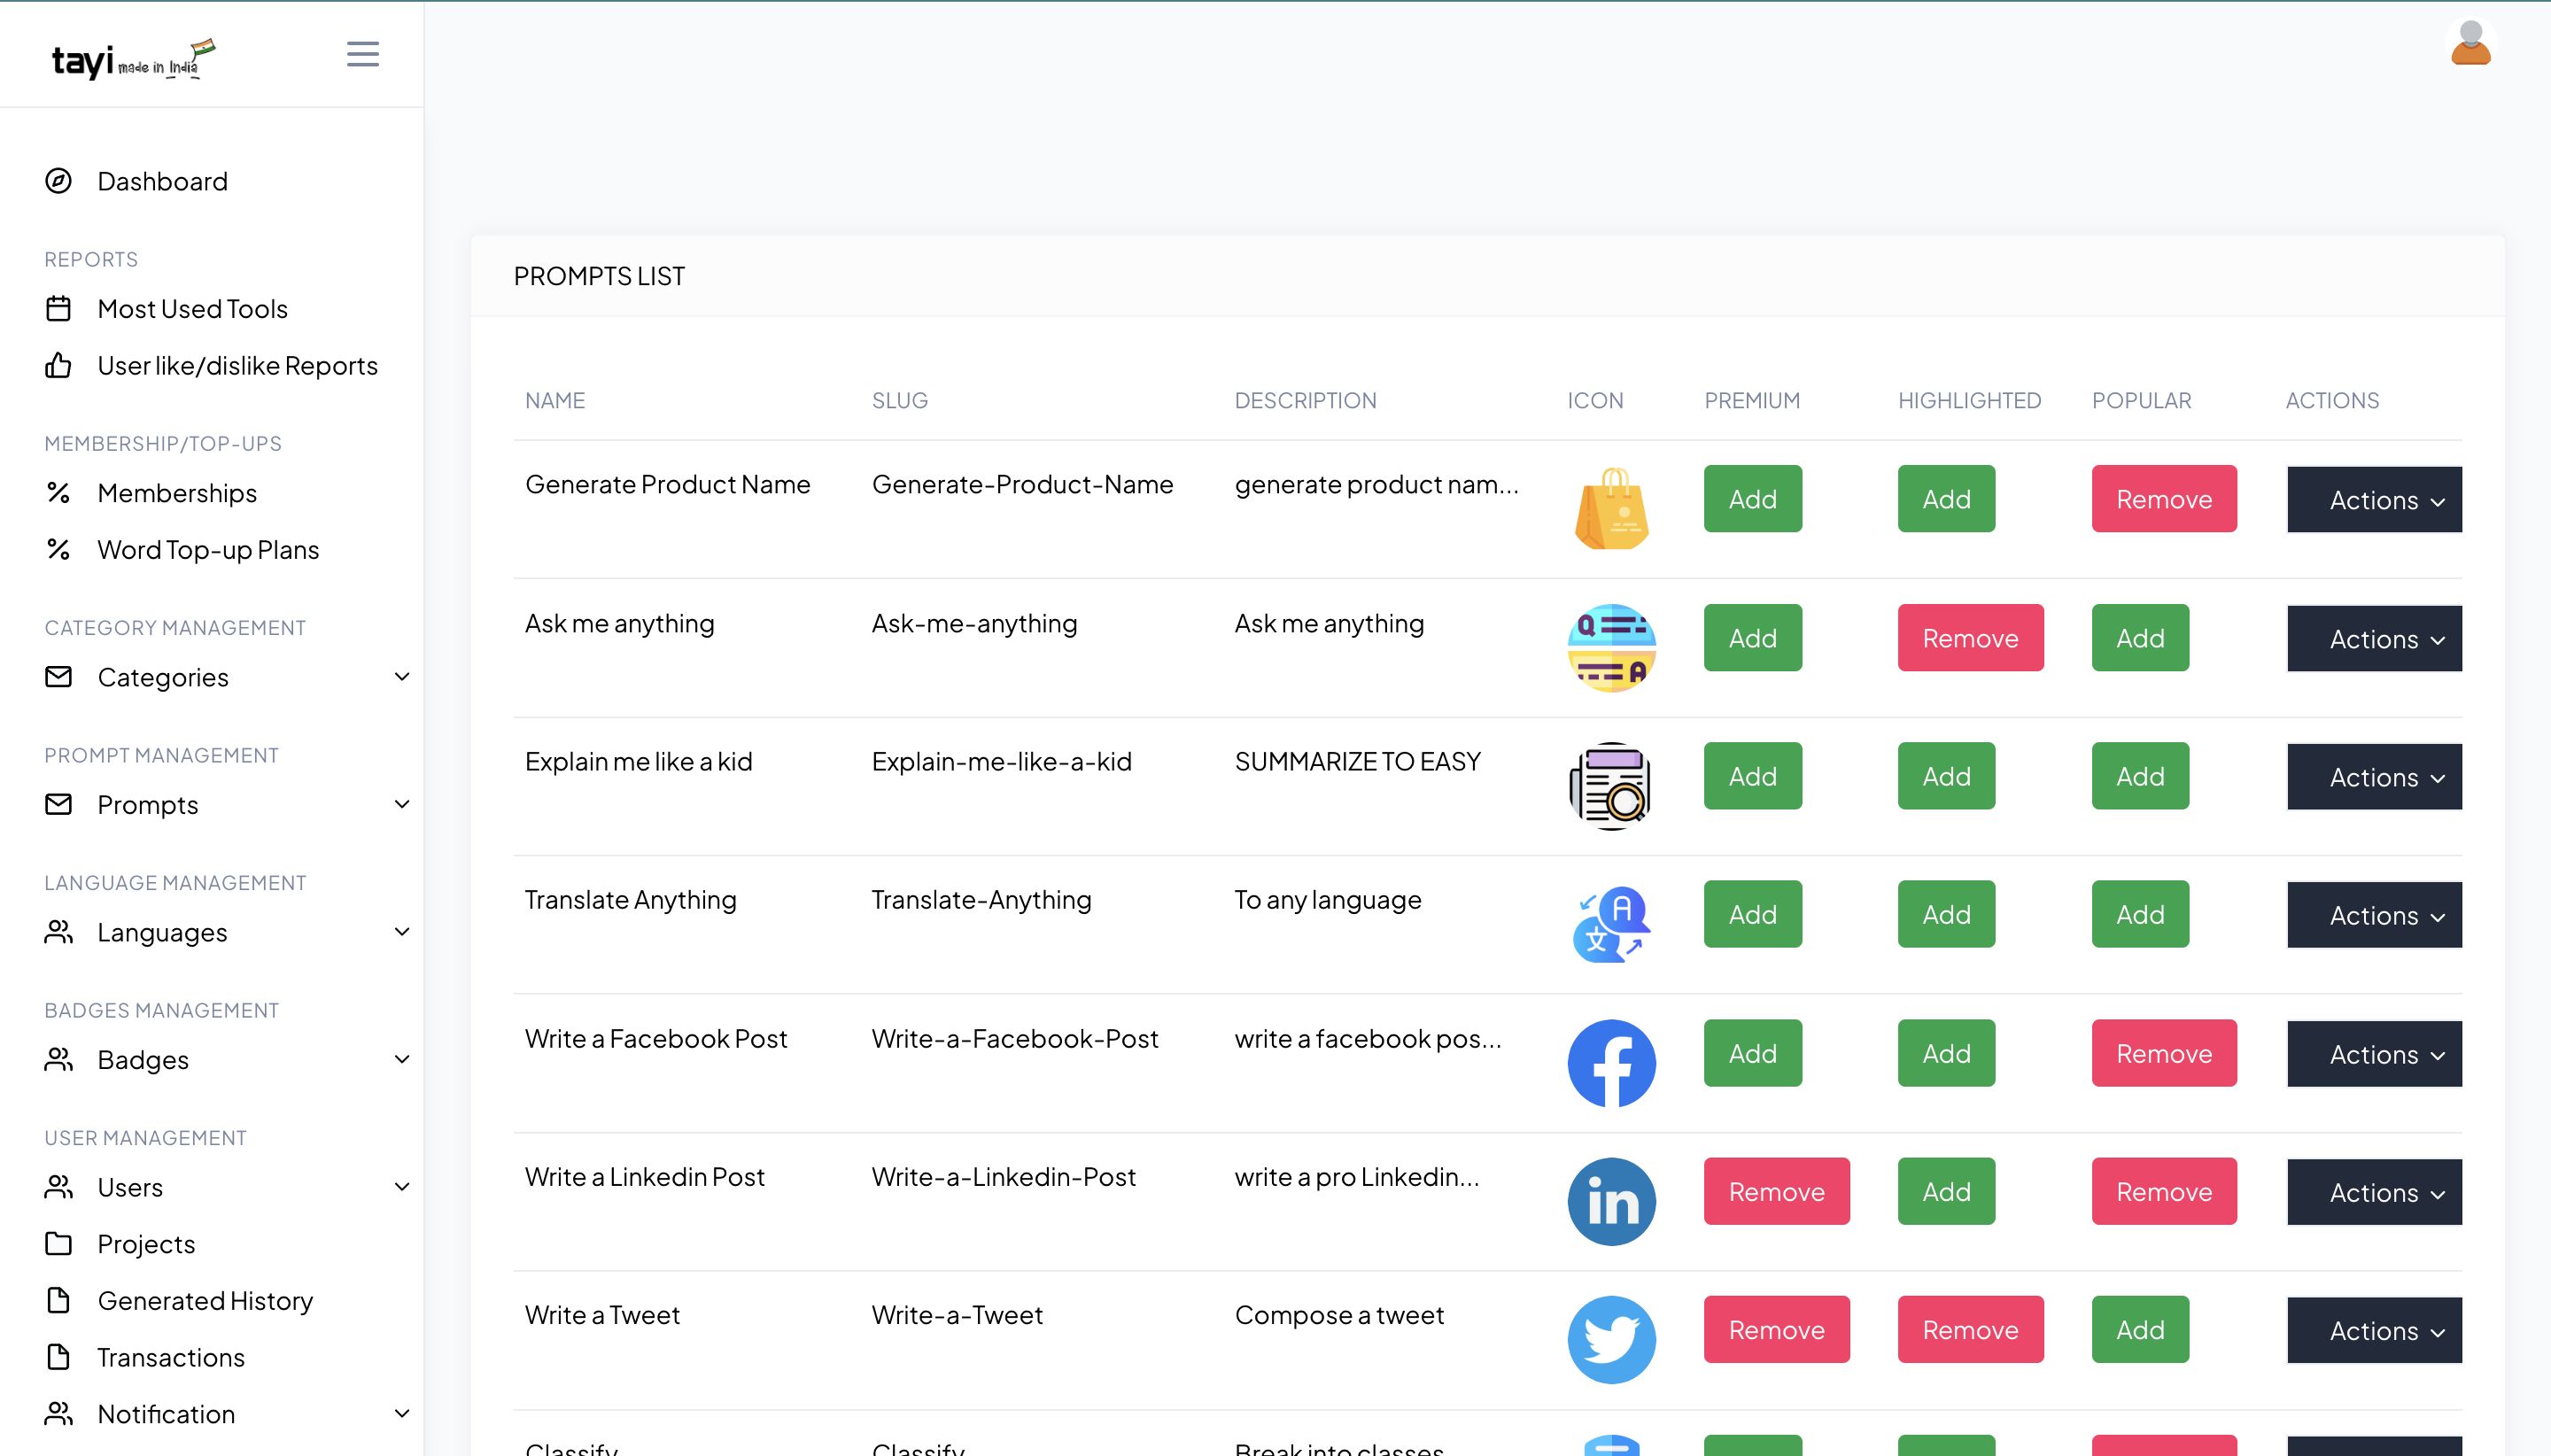Click the document search icon for Explain me like a kid
The width and height of the screenshot is (2551, 1456).
pos(1611,786)
